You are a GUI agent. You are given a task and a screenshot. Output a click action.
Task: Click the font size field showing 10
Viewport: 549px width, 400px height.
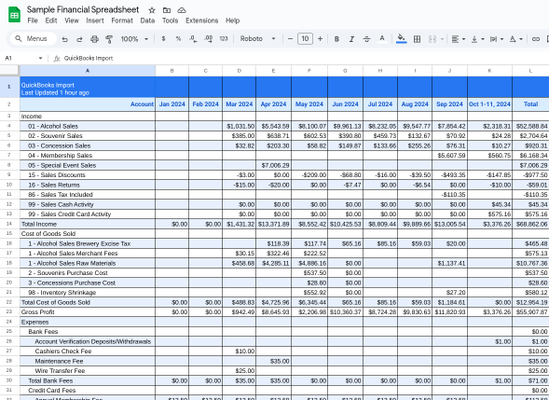(x=305, y=39)
